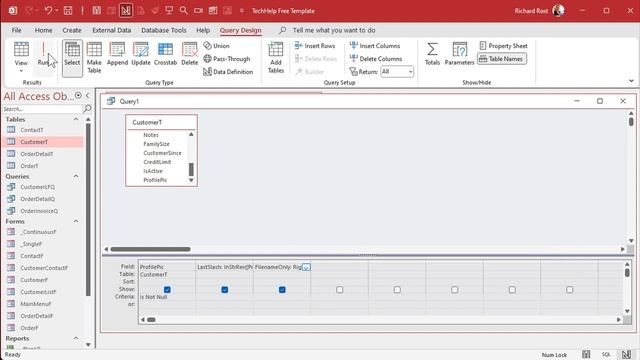Click the Undo icon in title bar
The image size is (640, 360).
(x=48, y=11)
